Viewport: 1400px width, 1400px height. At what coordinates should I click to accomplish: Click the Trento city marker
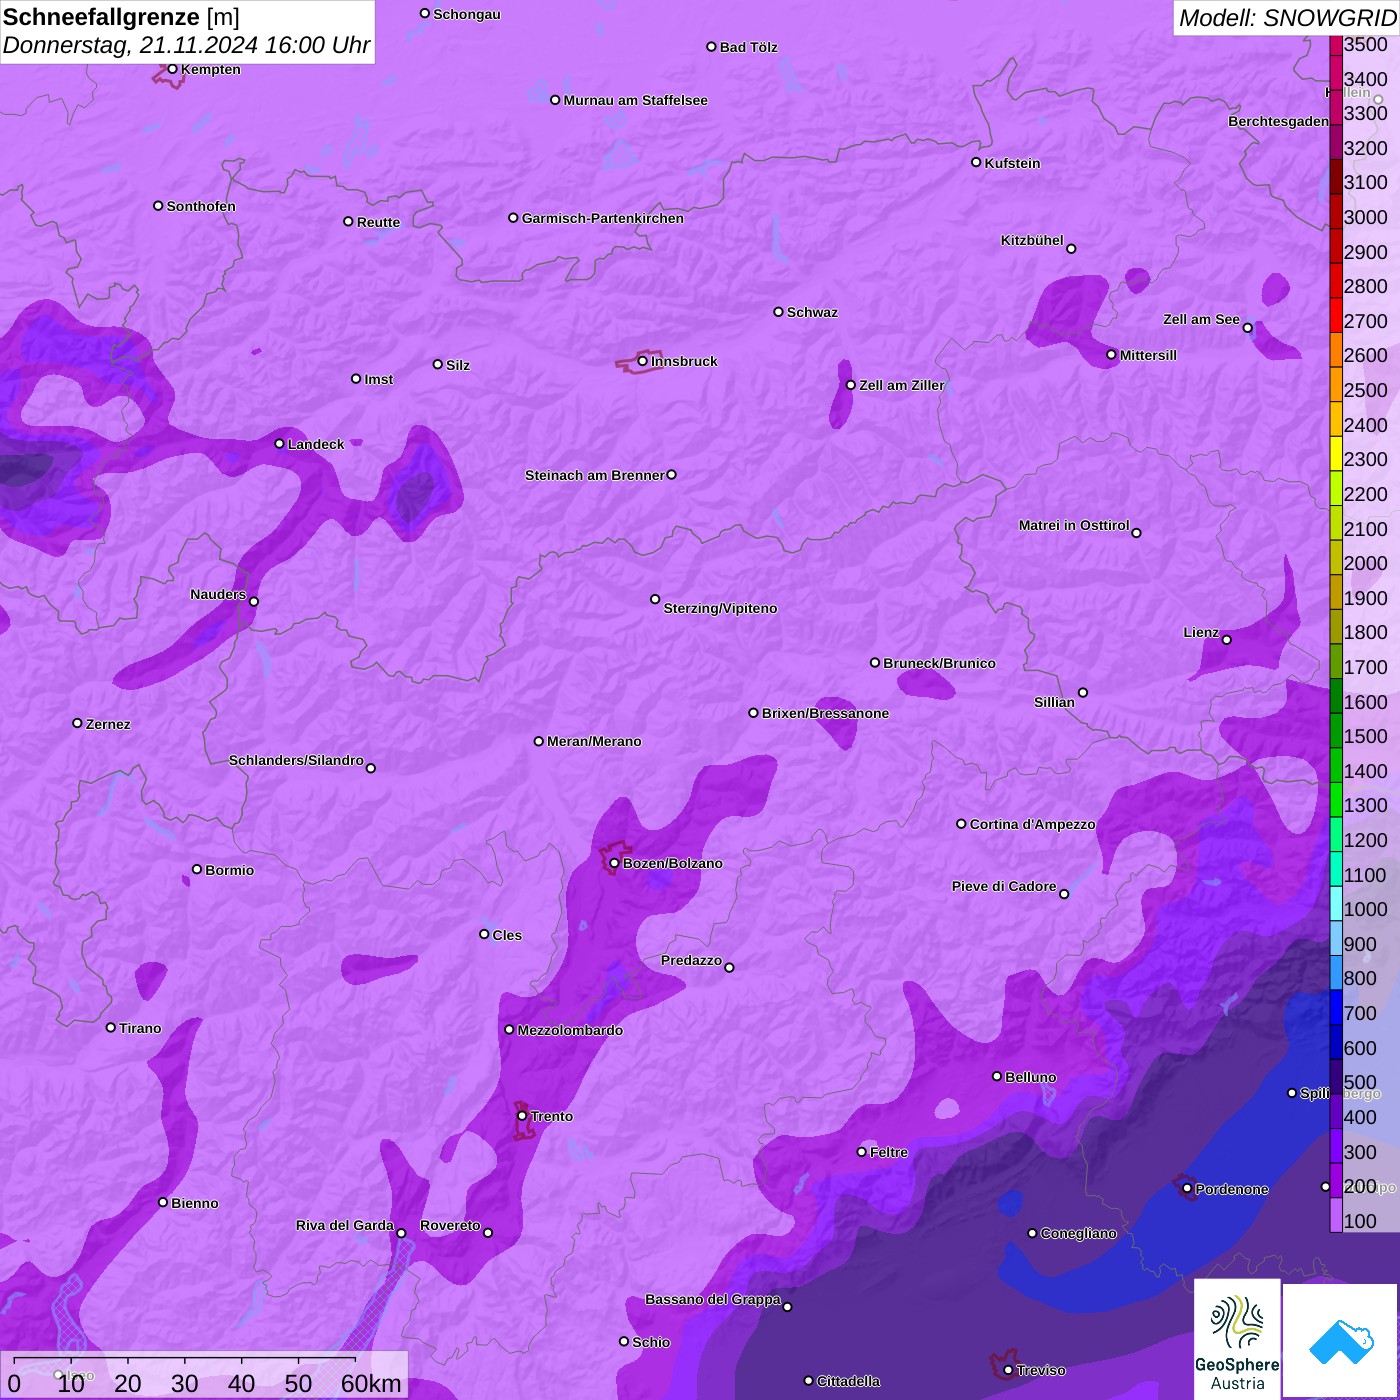click(522, 1116)
